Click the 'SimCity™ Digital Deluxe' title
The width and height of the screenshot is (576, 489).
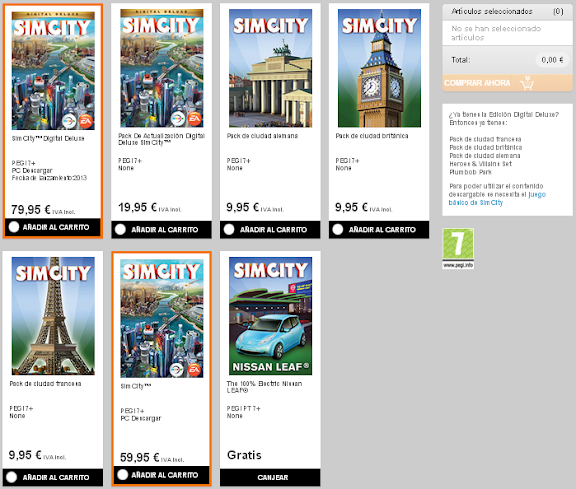coord(48,139)
